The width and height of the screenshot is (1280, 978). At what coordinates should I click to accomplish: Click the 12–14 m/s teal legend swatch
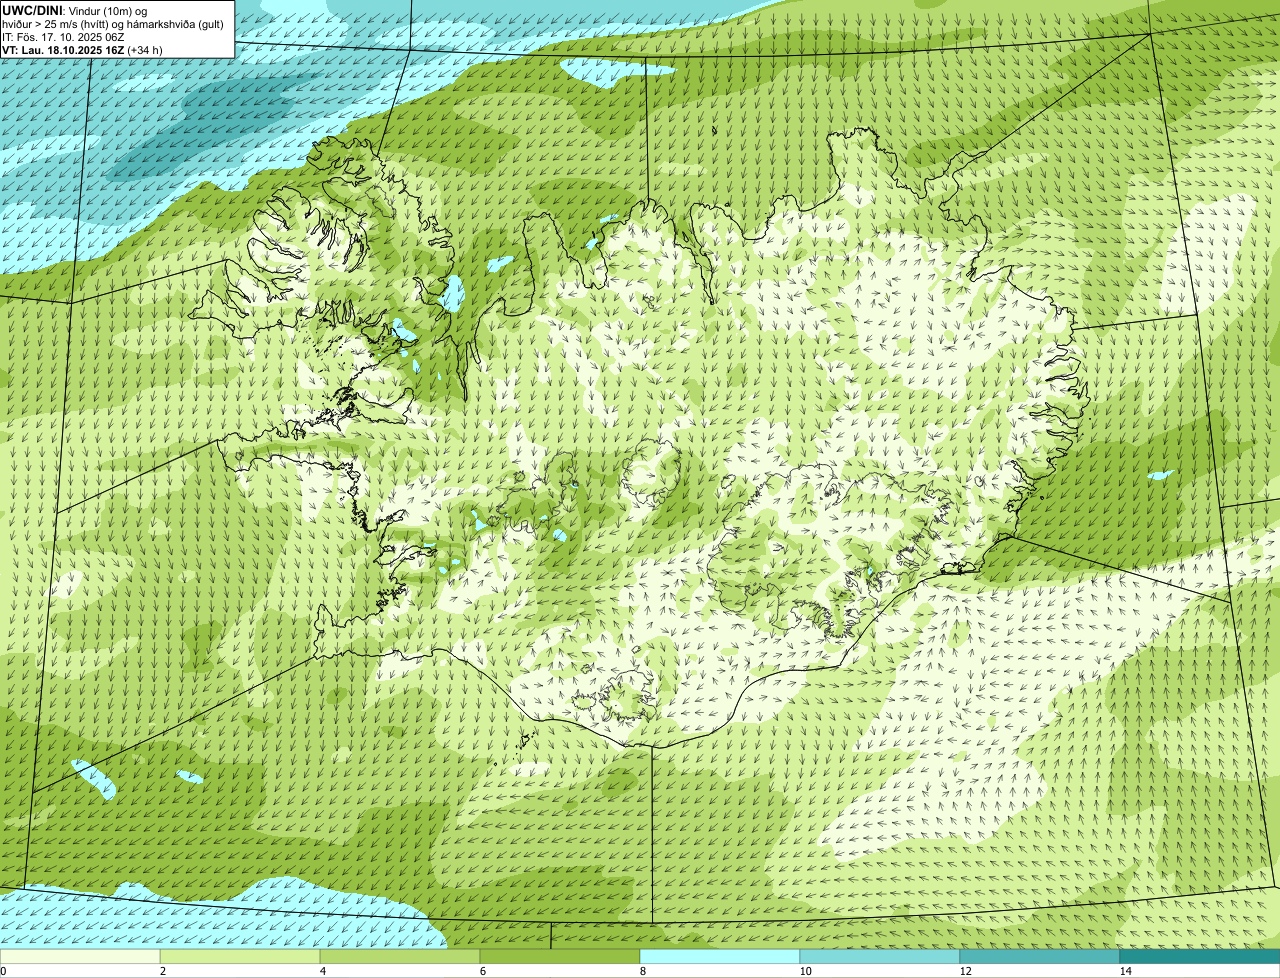point(1040,957)
